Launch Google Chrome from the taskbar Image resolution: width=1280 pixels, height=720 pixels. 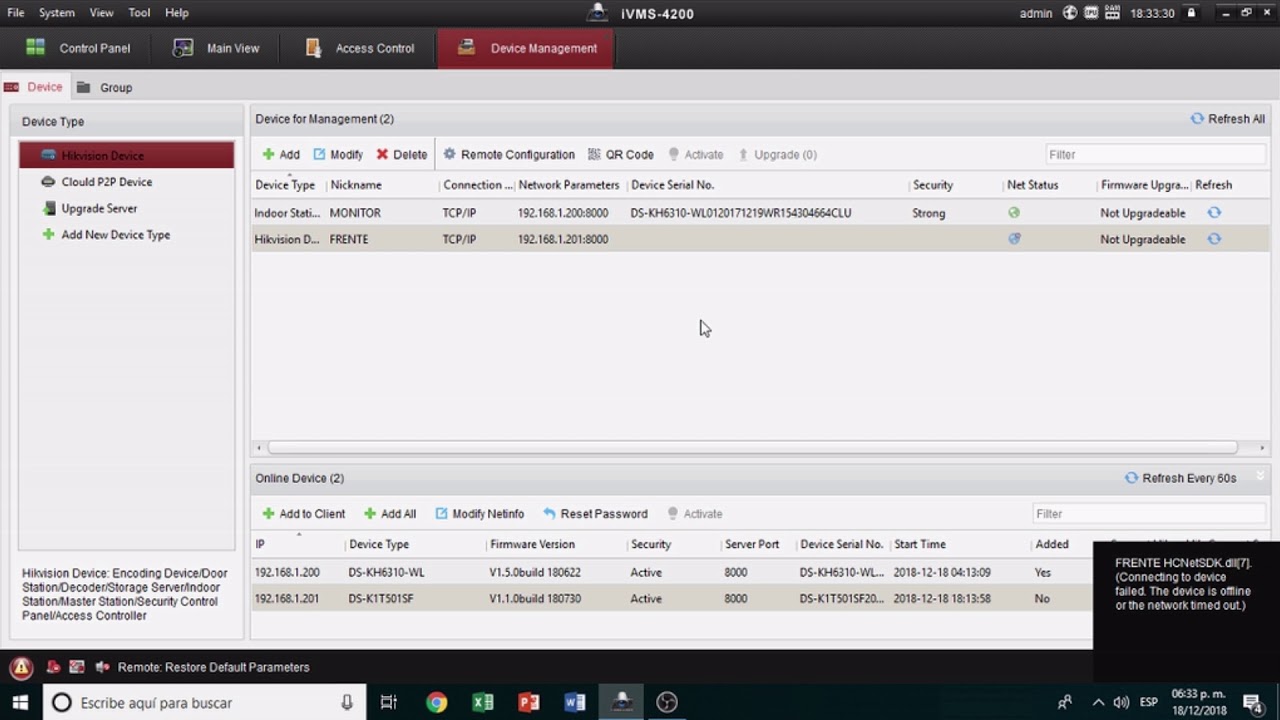tap(436, 703)
